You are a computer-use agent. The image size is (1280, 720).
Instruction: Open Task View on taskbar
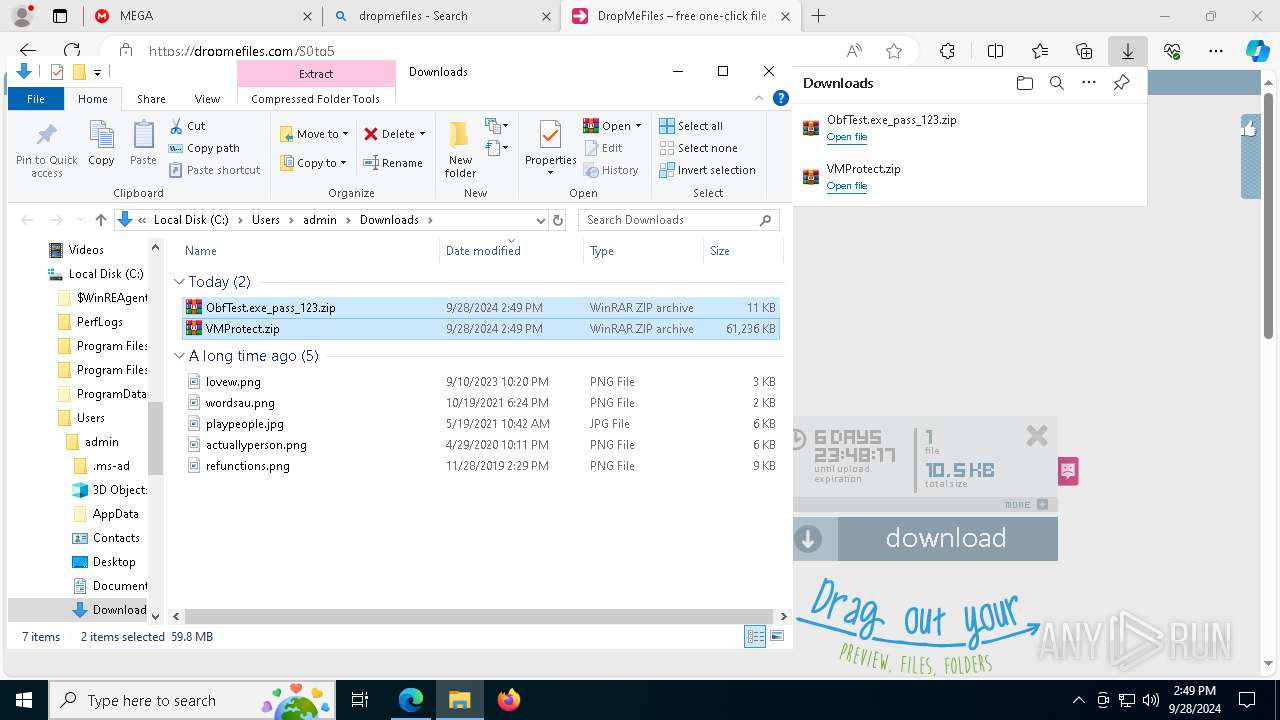click(361, 700)
